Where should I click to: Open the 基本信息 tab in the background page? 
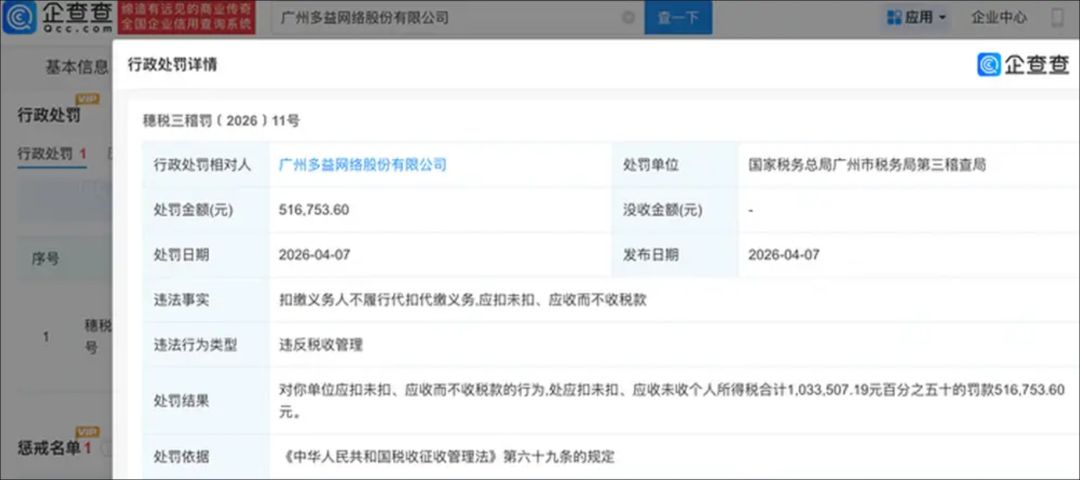pyautogui.click(x=76, y=67)
